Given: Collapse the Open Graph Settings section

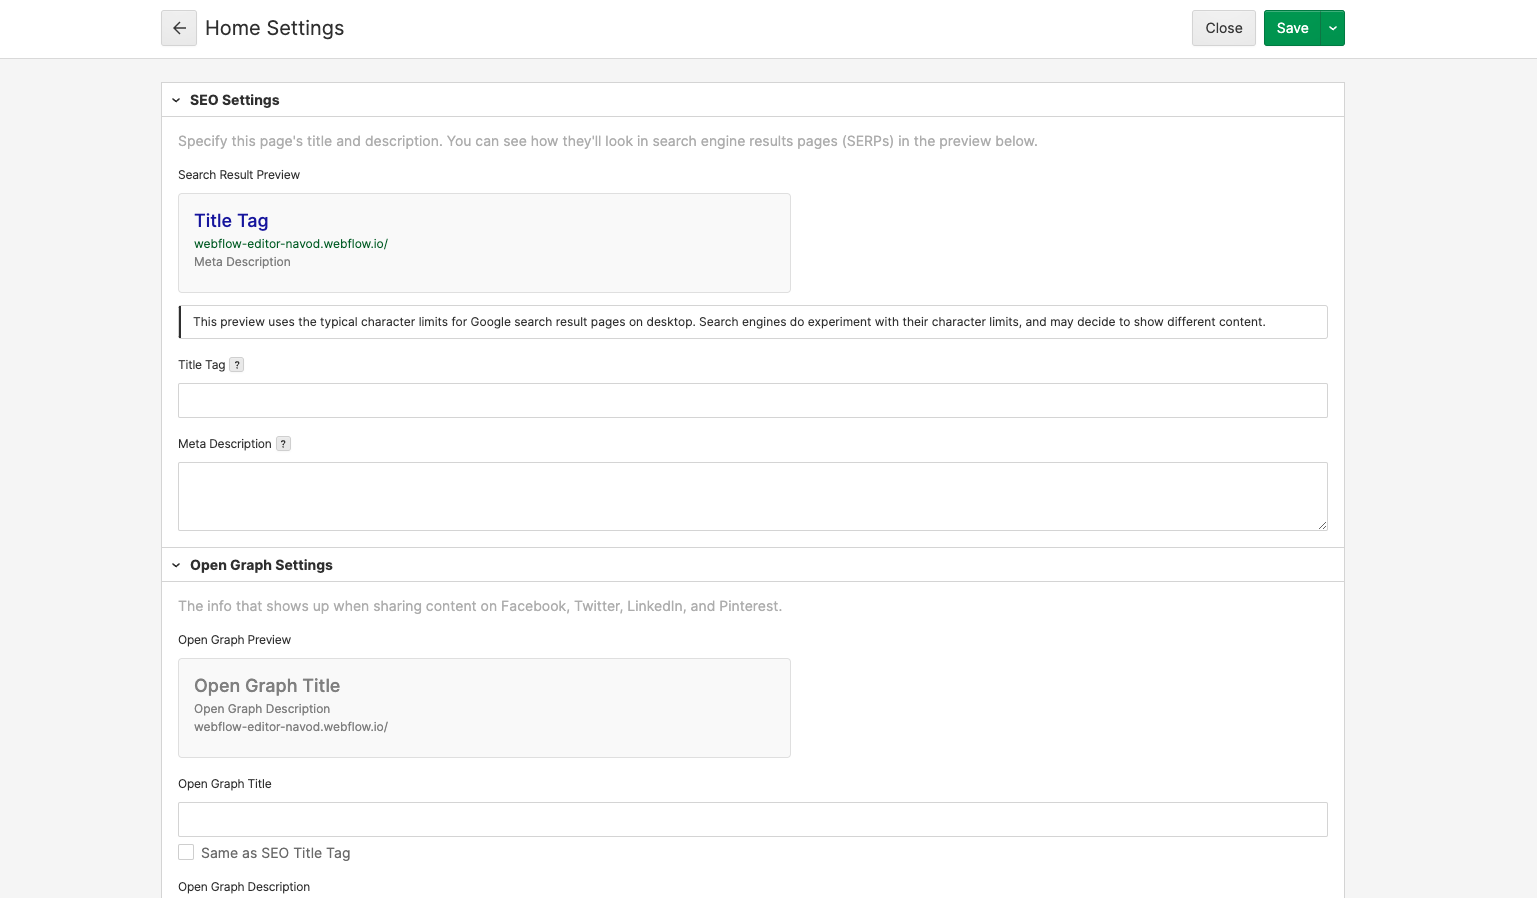Looking at the screenshot, I should 176,565.
